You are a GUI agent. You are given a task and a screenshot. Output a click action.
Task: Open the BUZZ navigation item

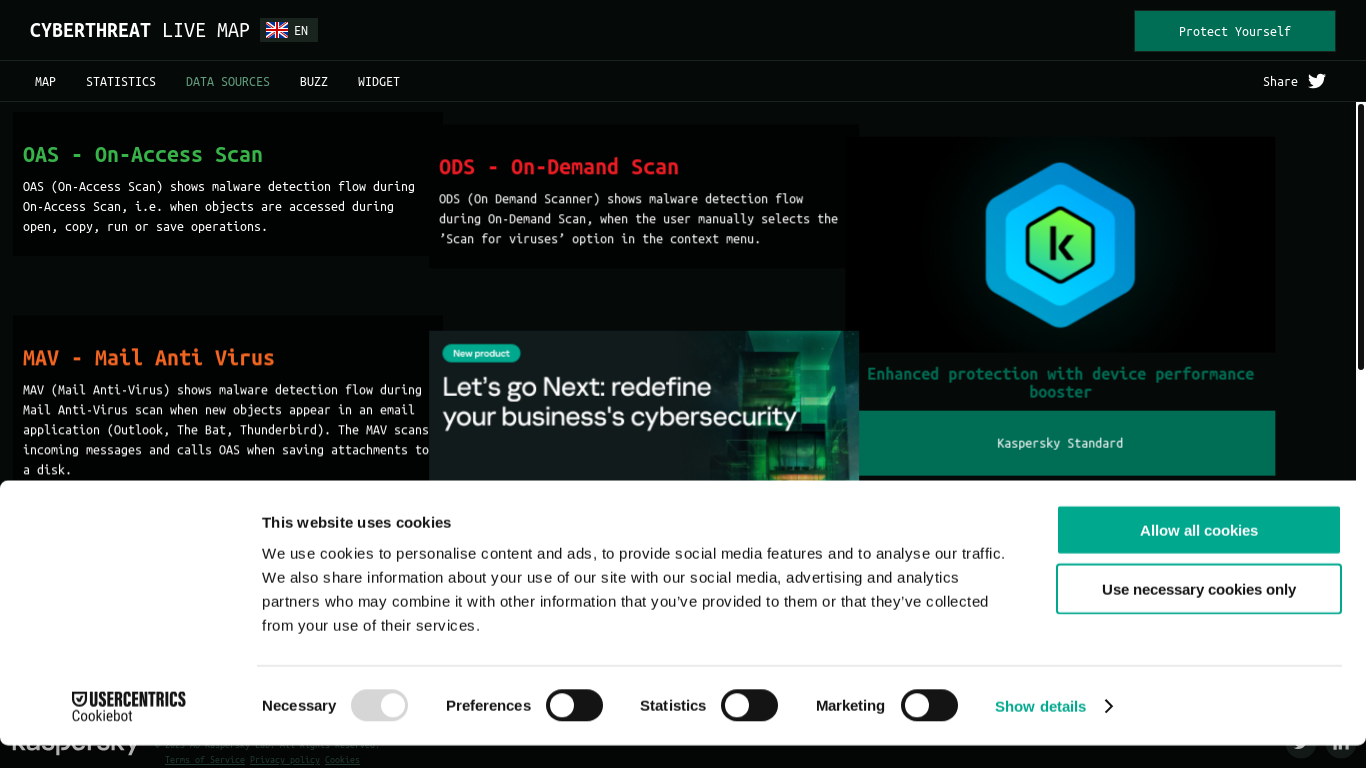pyautogui.click(x=314, y=82)
